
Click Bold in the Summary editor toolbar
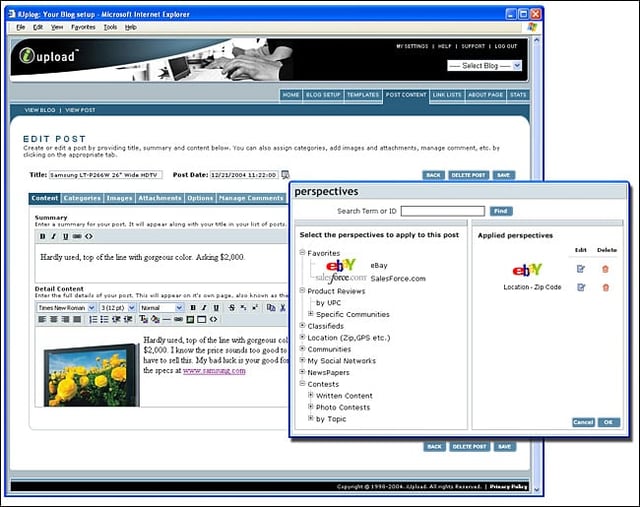42,236
